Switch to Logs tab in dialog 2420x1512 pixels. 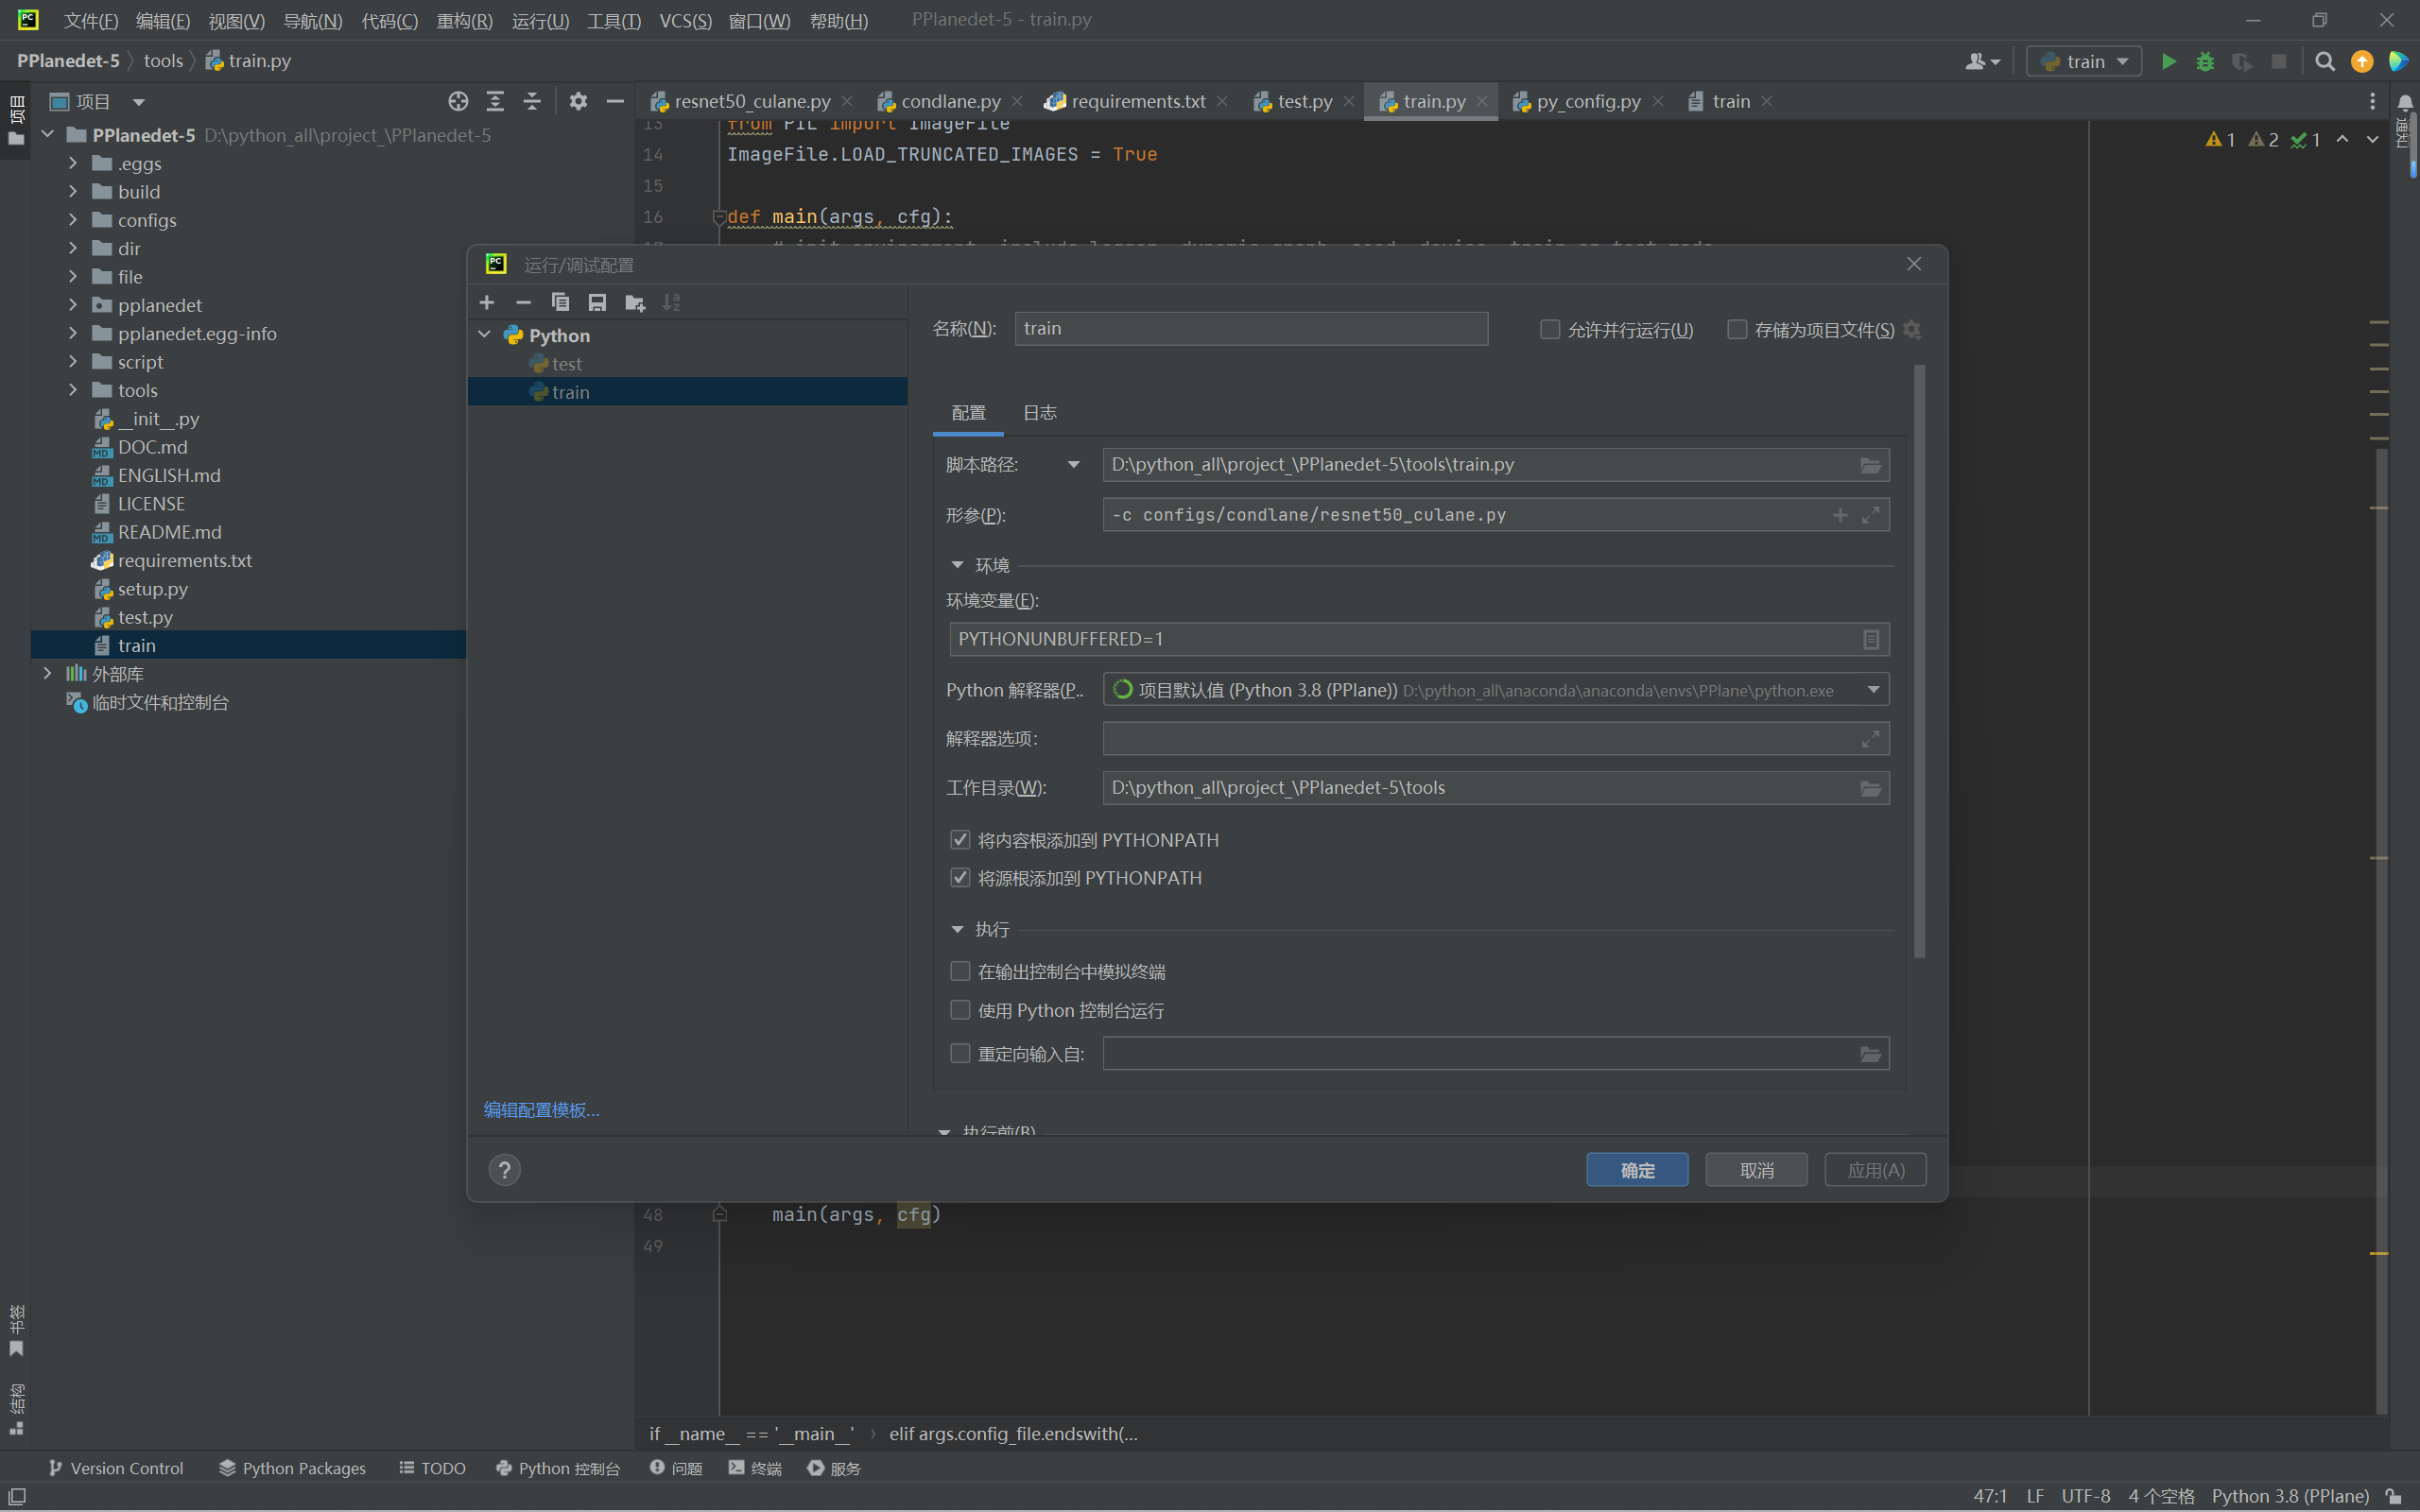click(x=1039, y=412)
